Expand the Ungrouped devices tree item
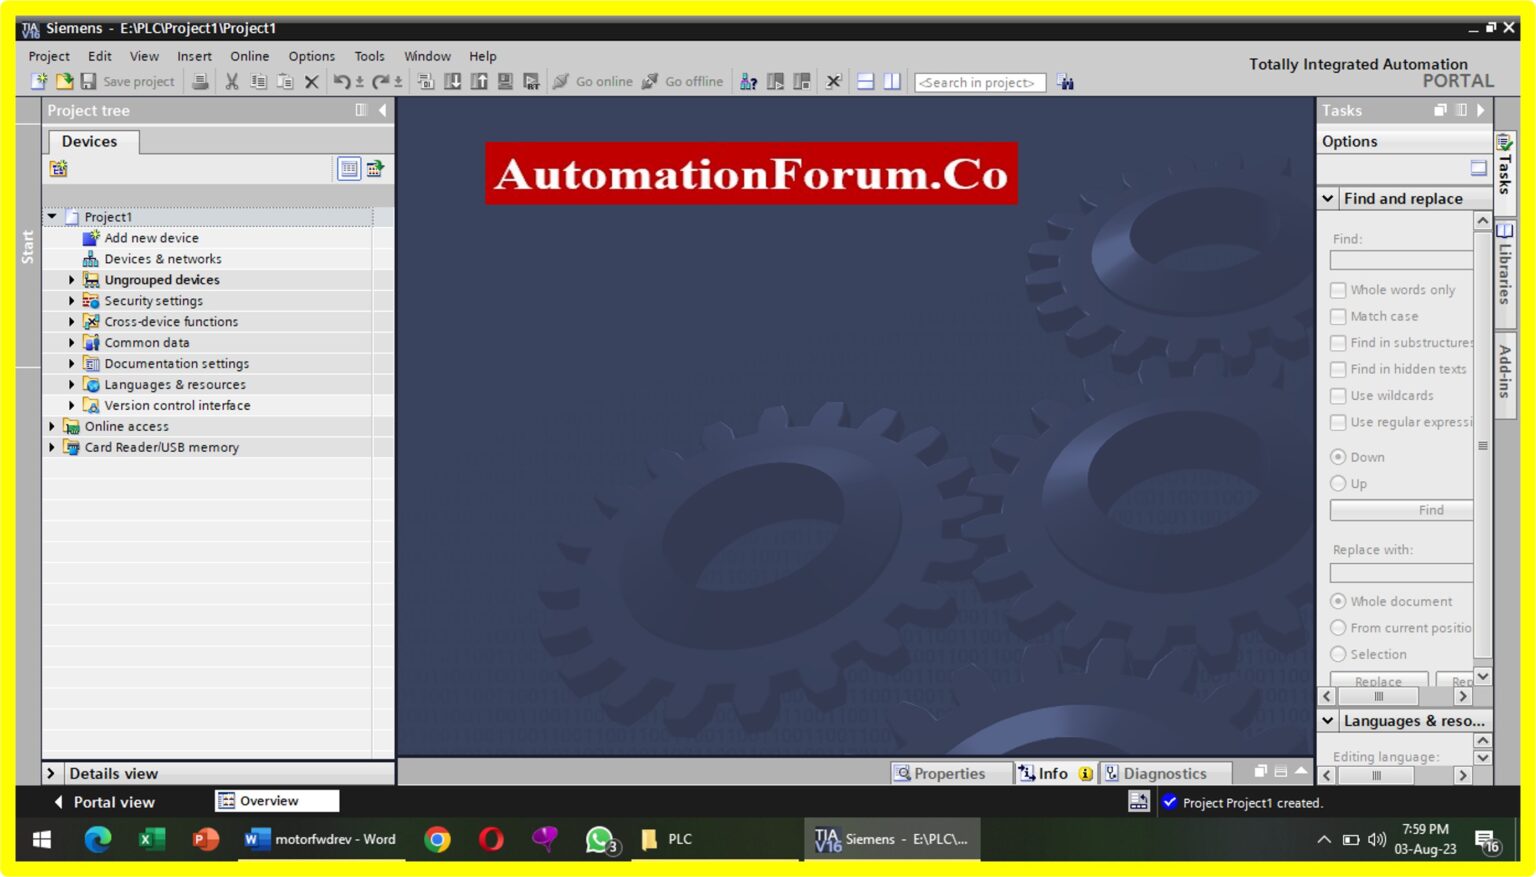This screenshot has height=877, width=1536. pyautogui.click(x=70, y=279)
